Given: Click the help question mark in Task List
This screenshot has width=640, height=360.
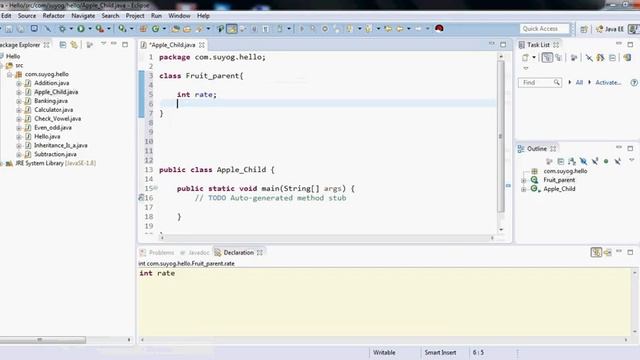Looking at the screenshot, I should pos(634,82).
